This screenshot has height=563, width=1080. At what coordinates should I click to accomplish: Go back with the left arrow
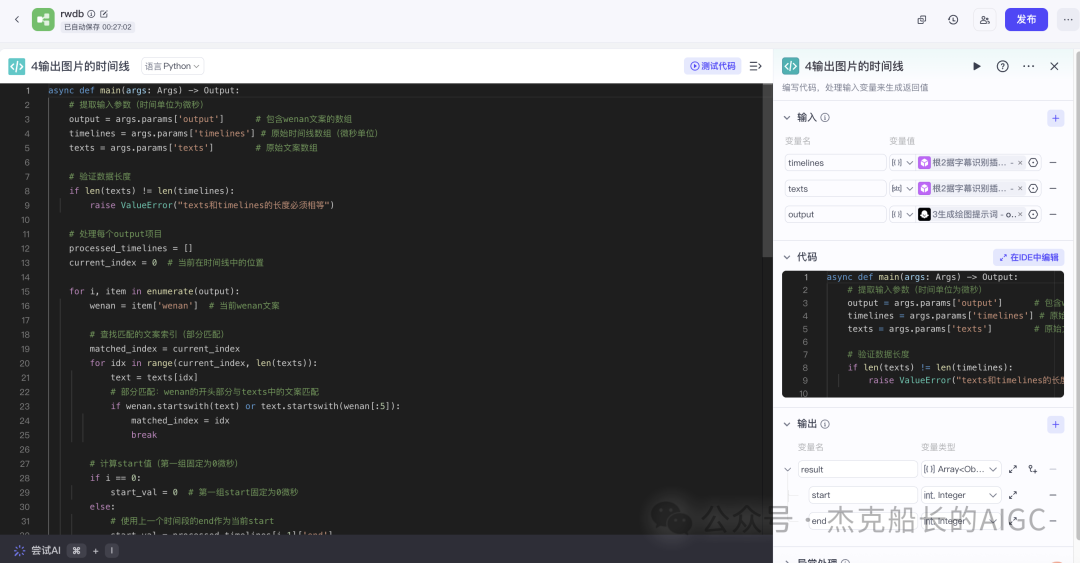click(x=17, y=19)
